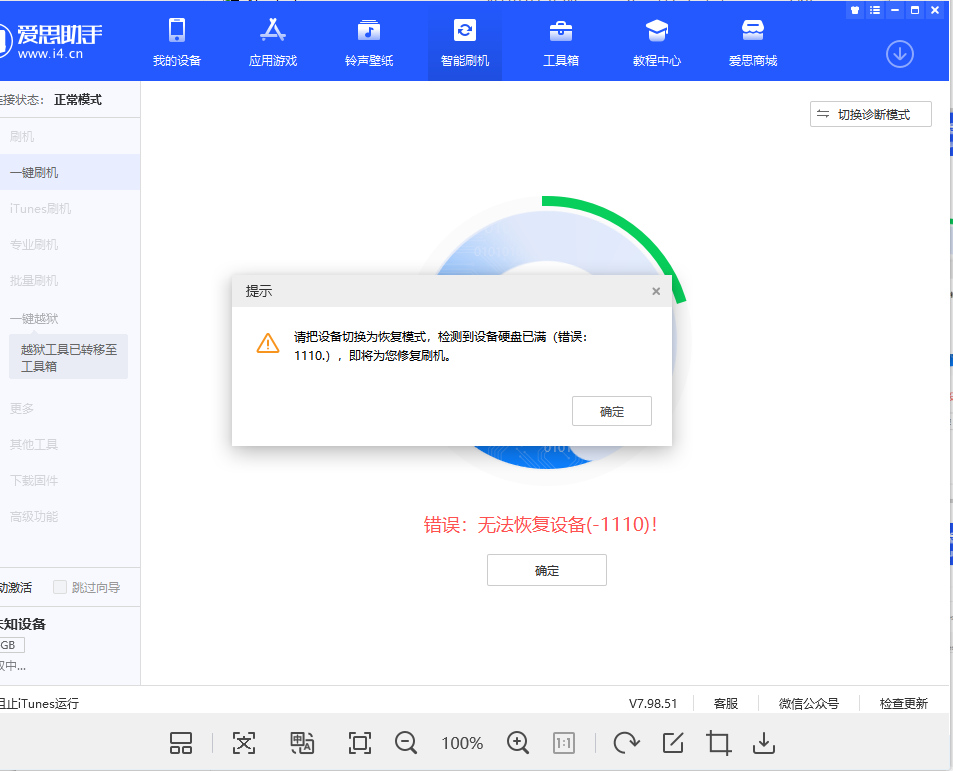
Task: Open the 我的设备 device tab
Action: [x=177, y=42]
